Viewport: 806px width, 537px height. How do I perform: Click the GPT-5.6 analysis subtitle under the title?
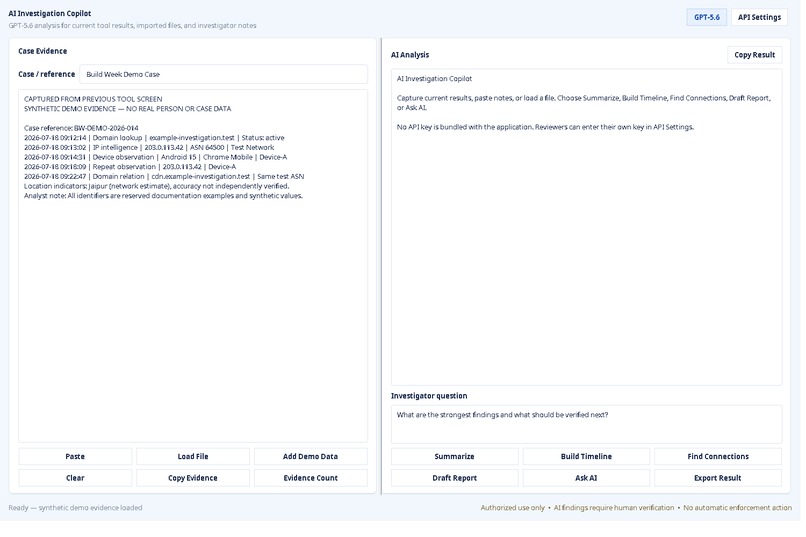132,25
